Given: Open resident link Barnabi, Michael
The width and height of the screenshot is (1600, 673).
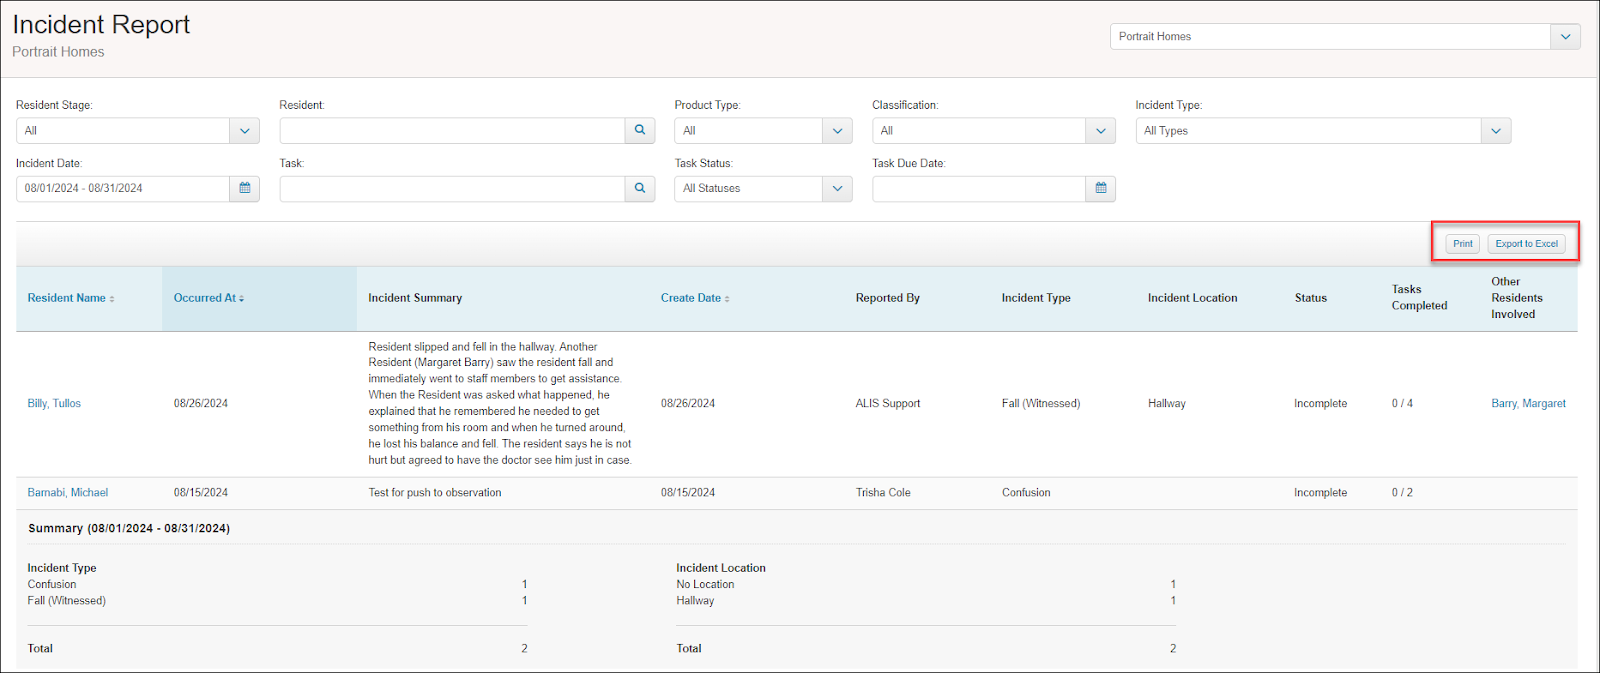Looking at the screenshot, I should (x=68, y=492).
